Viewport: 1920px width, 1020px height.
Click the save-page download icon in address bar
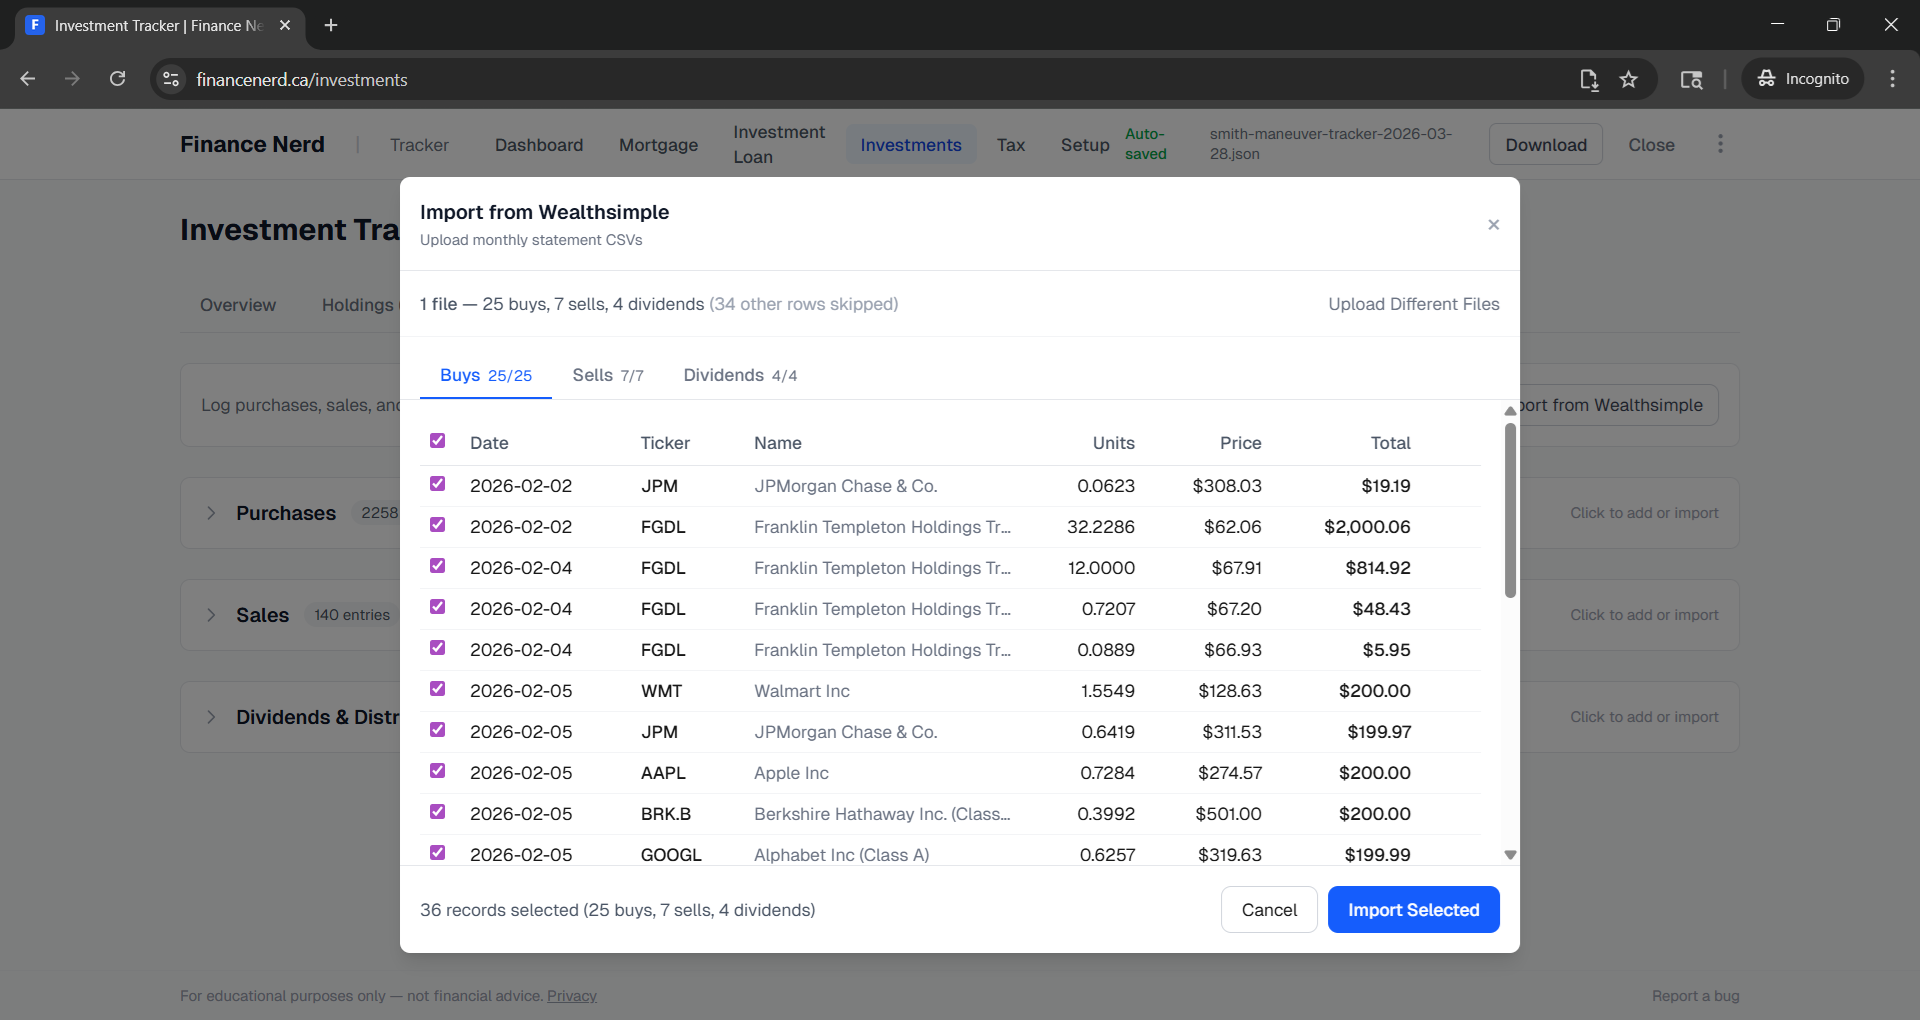click(1589, 79)
